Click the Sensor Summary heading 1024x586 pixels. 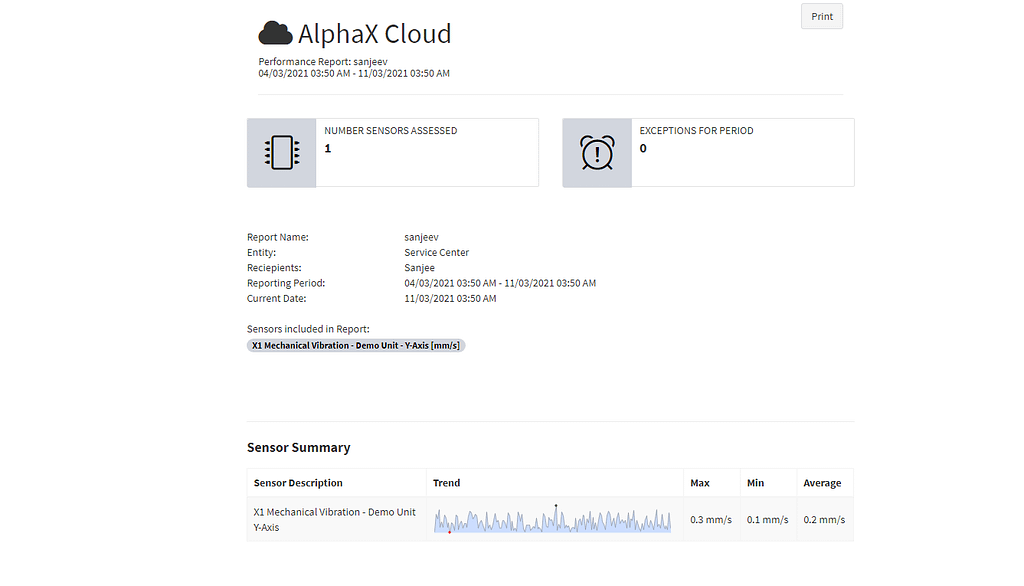pos(298,448)
